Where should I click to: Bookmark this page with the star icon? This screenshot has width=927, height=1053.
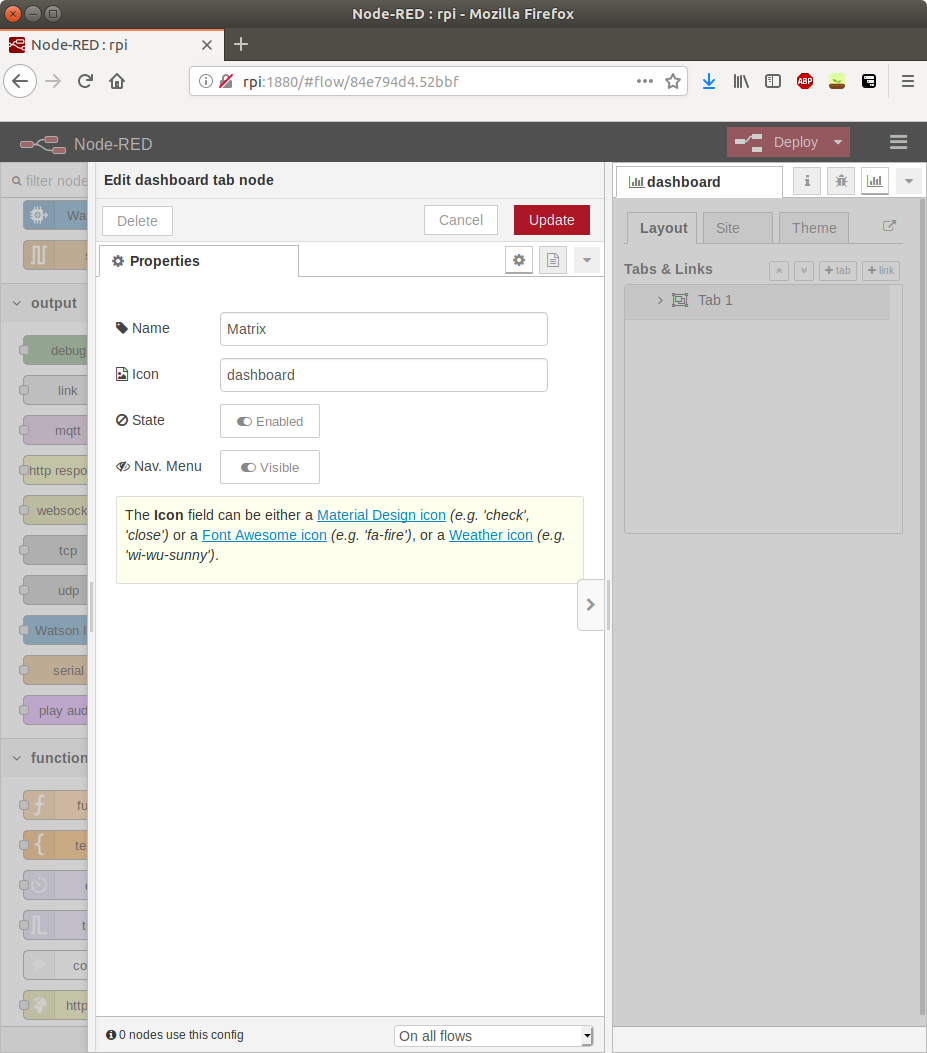pos(672,81)
